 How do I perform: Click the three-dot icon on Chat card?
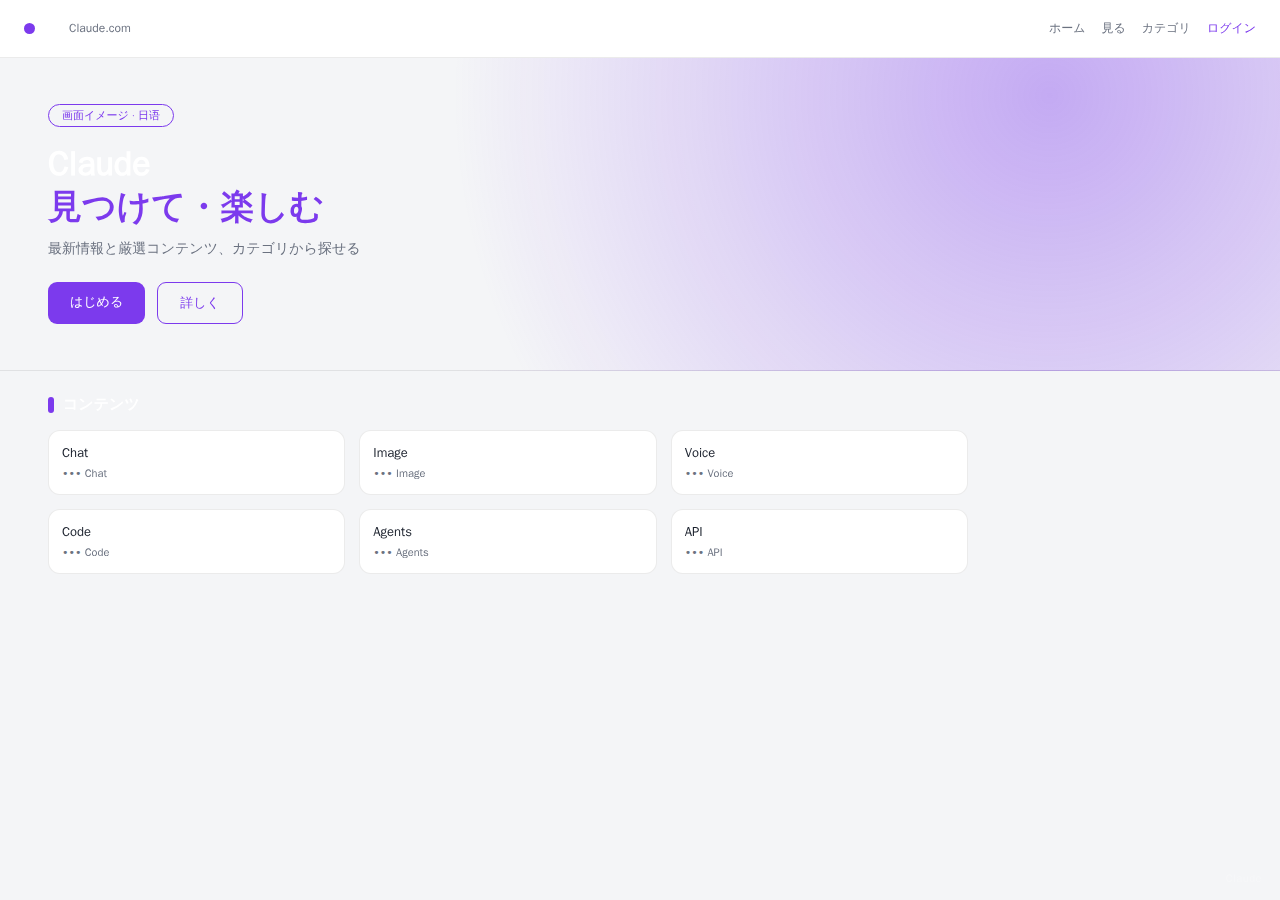click(72, 474)
